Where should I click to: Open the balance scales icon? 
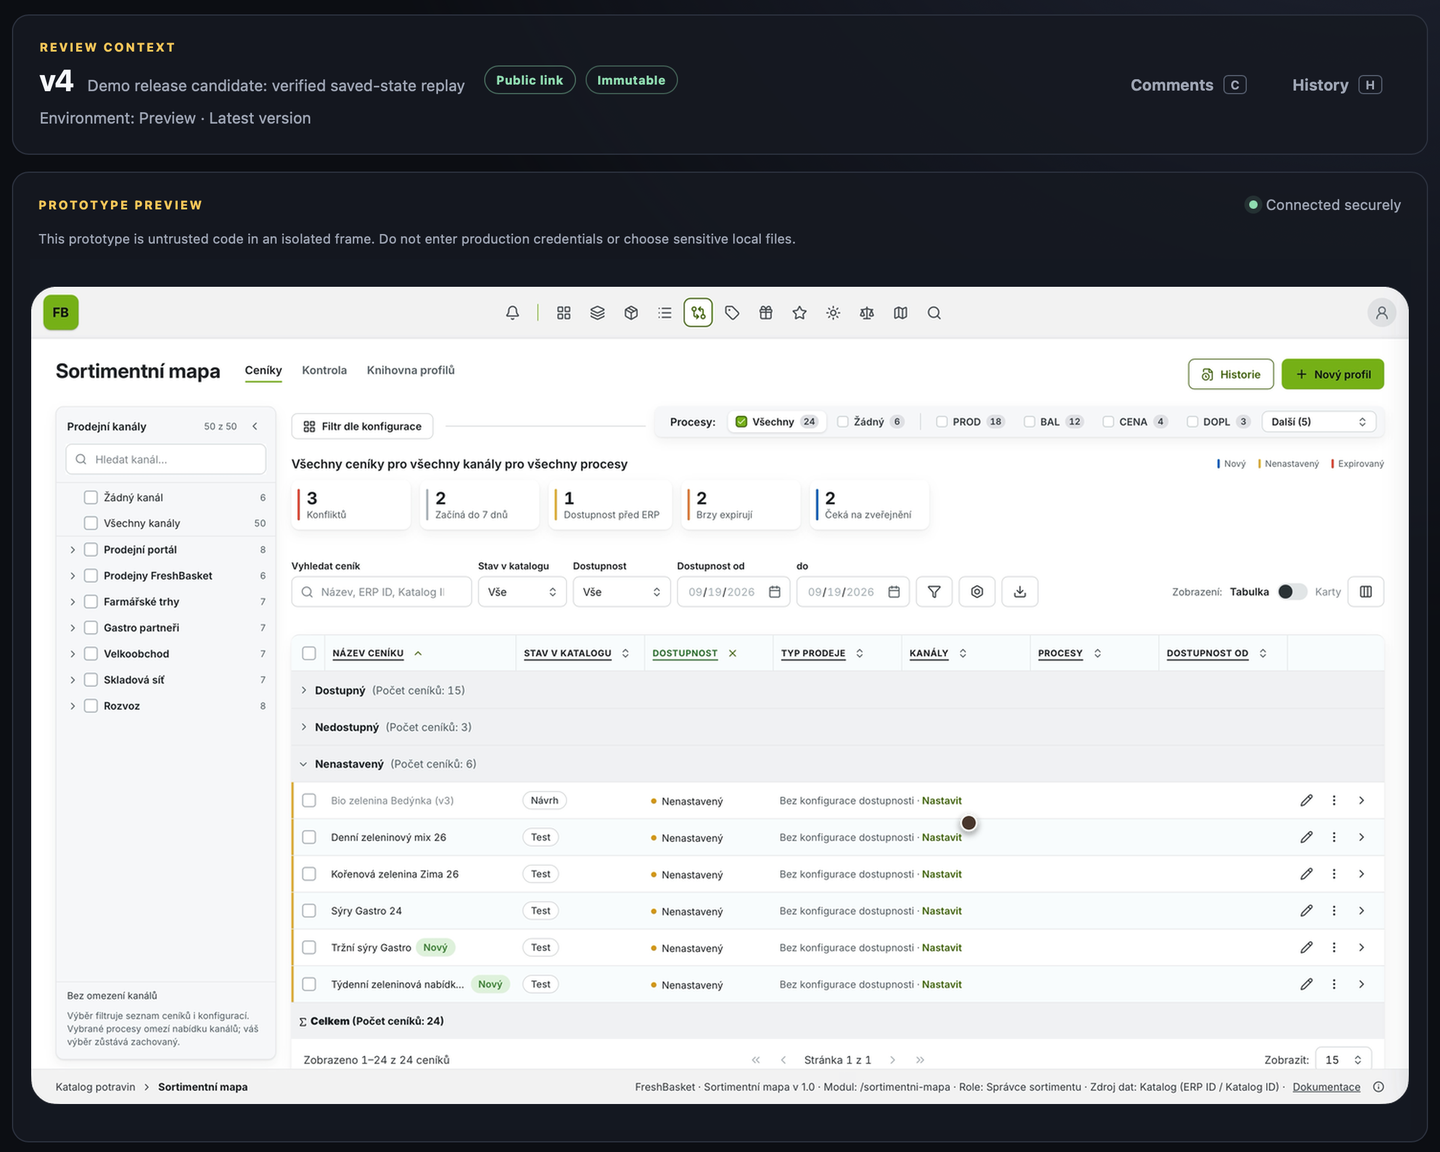coord(867,313)
